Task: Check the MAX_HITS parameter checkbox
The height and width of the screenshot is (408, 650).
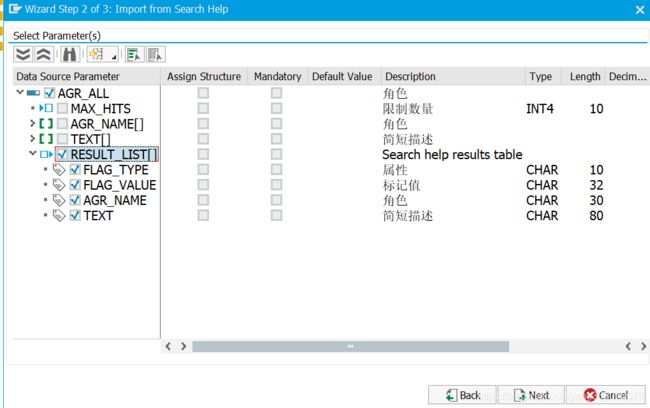Action: tap(62, 108)
